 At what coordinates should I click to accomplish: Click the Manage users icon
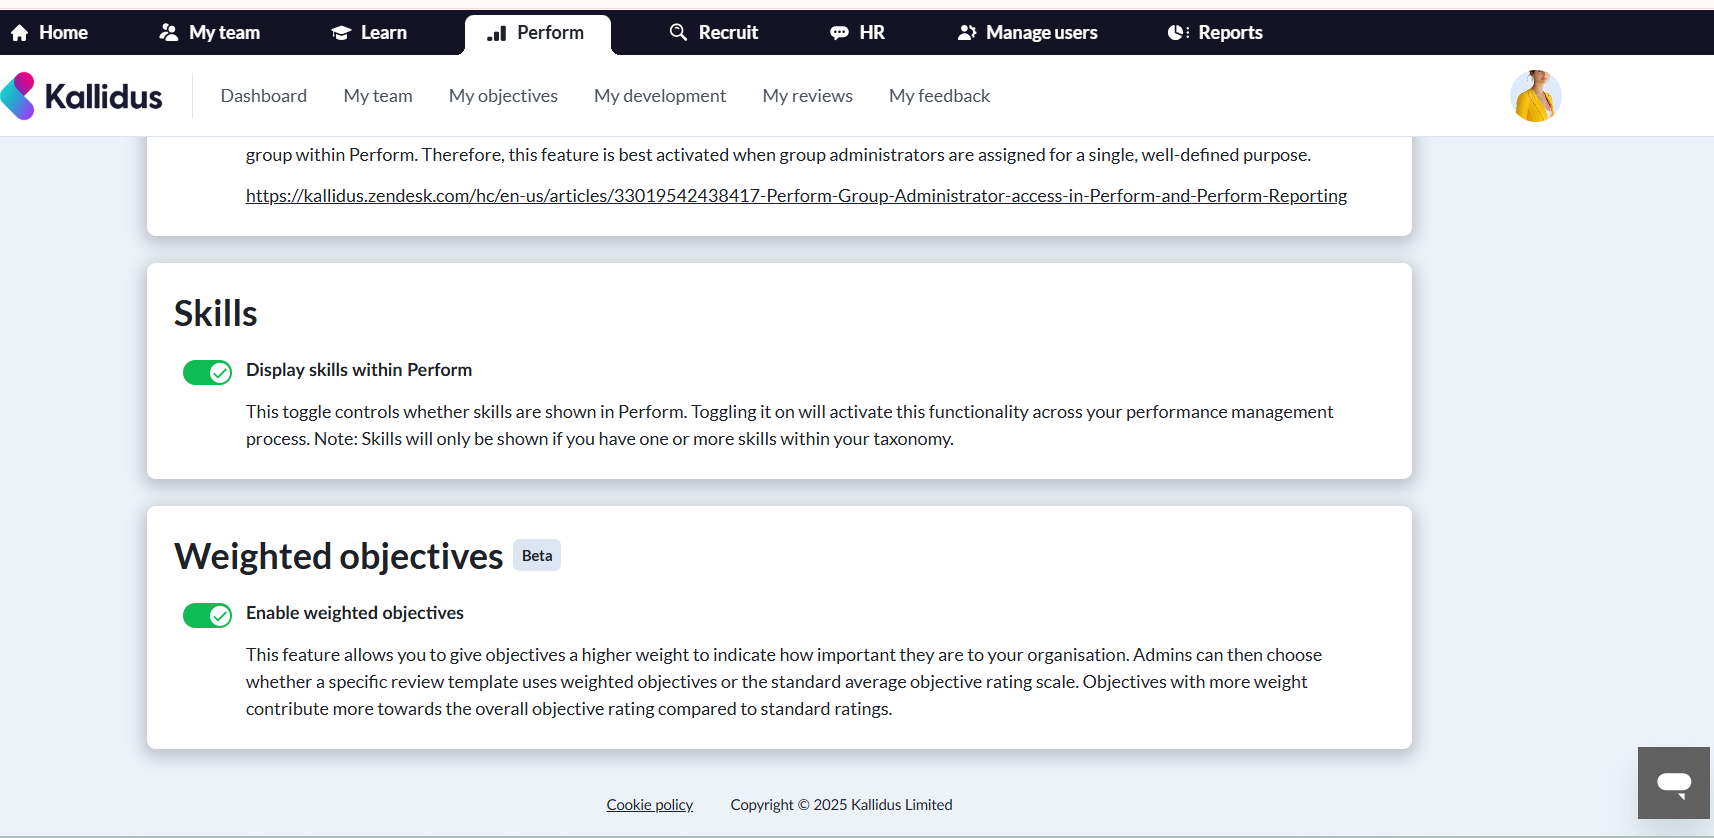966,33
